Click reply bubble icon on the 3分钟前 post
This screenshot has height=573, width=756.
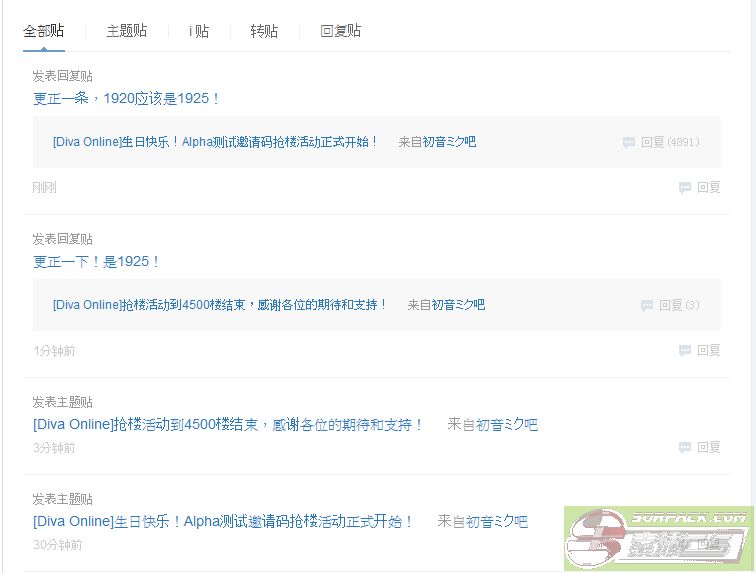point(685,447)
